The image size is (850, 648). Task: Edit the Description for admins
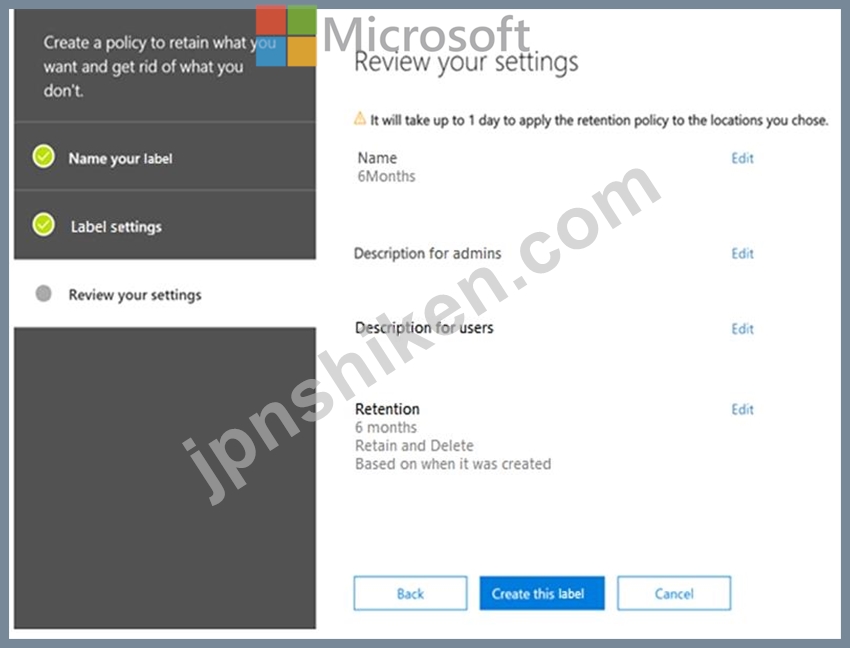point(742,253)
